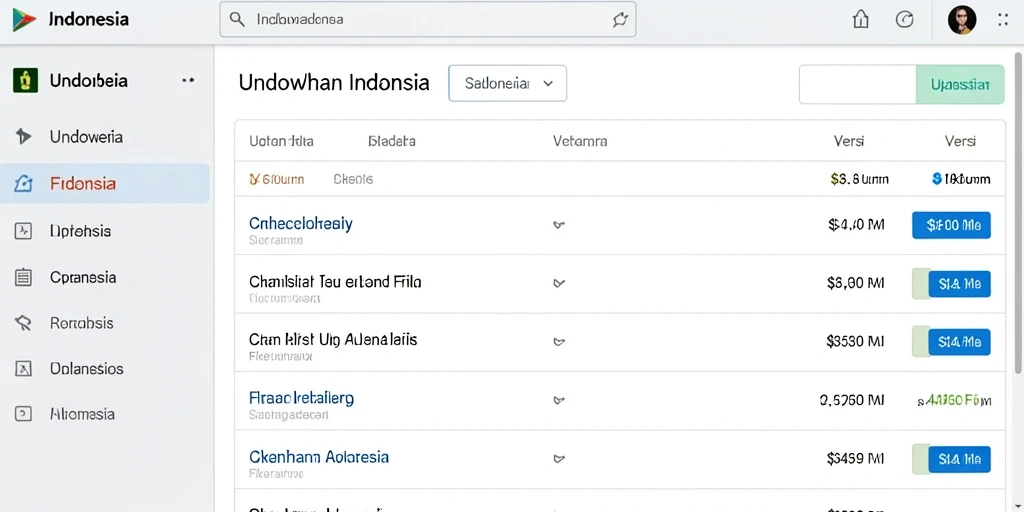The image size is (1024, 512).
Task: Click the Cptanesia sidebar icon
Action: pyautogui.click(x=23, y=278)
